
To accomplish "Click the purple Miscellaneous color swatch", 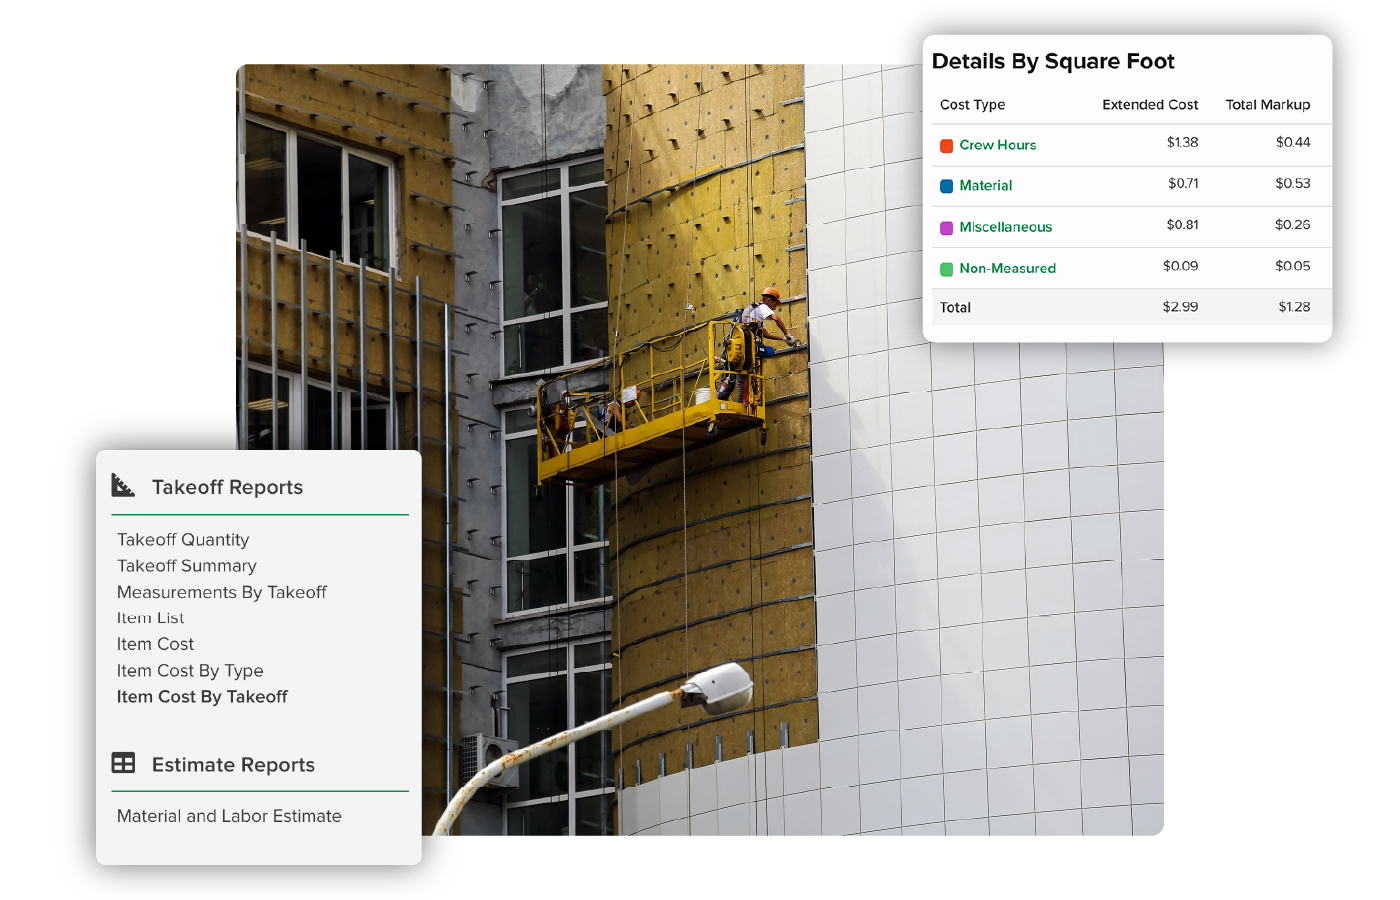I will (x=946, y=228).
